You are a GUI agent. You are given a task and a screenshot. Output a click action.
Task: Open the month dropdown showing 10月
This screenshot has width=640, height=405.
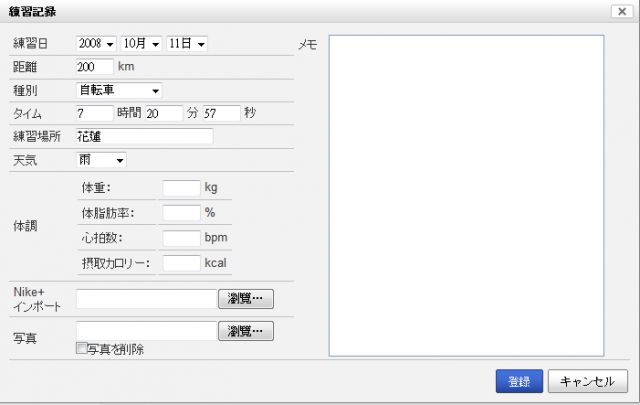click(141, 44)
